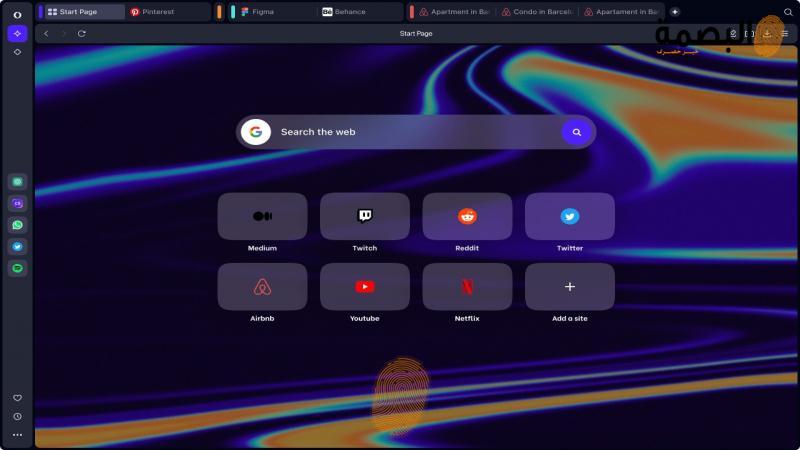Viewport: 800px width, 450px height.
Task: Click the purple search magnifier button
Action: click(x=577, y=132)
